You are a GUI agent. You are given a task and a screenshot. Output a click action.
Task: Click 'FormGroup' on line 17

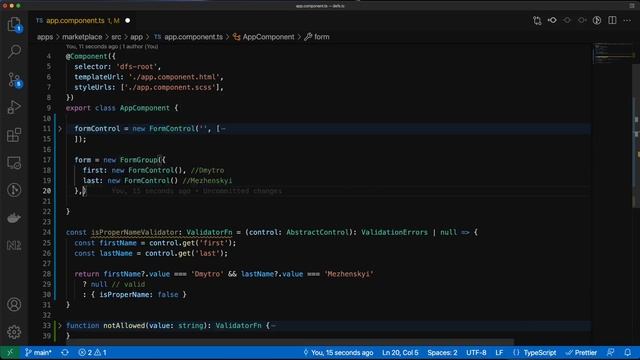139,160
